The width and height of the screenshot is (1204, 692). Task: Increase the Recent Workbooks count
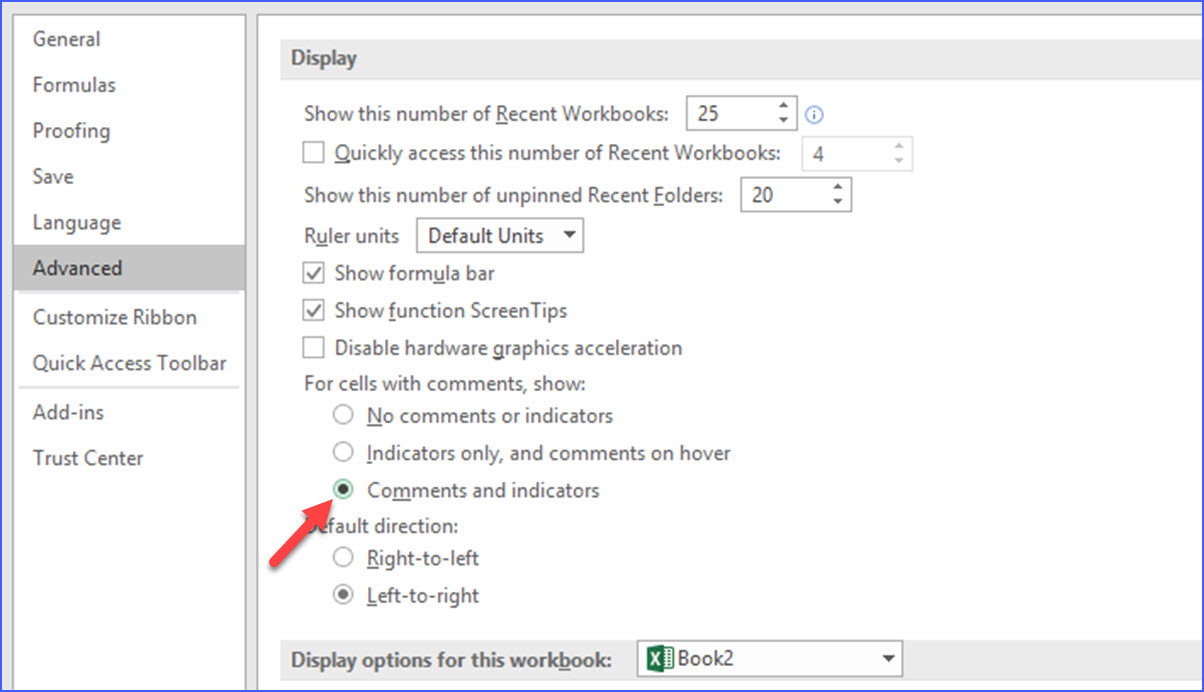[784, 106]
